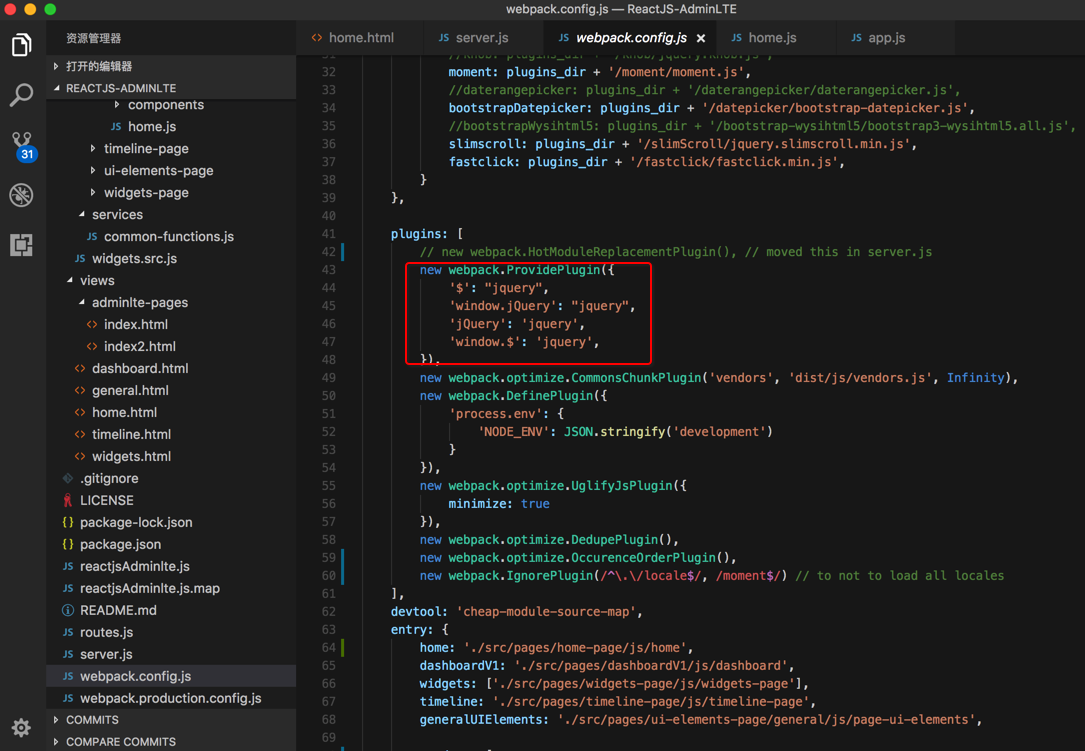Open the Explorer icon in activity bar
Screen dimensions: 1085x751
click(21, 45)
